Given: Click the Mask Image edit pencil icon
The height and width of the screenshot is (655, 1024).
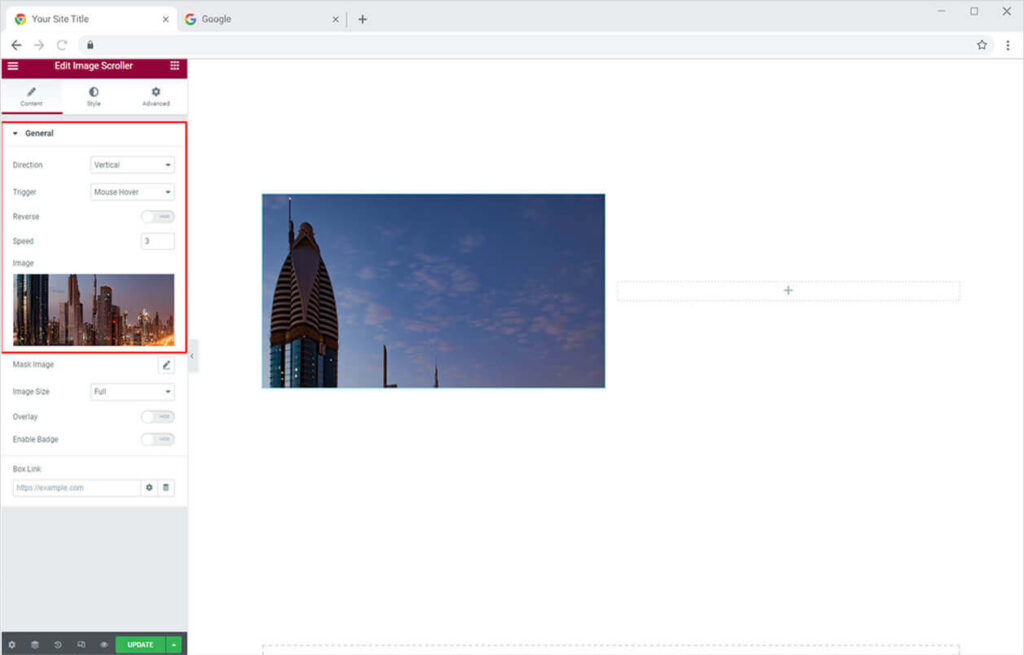Looking at the screenshot, I should point(166,365).
